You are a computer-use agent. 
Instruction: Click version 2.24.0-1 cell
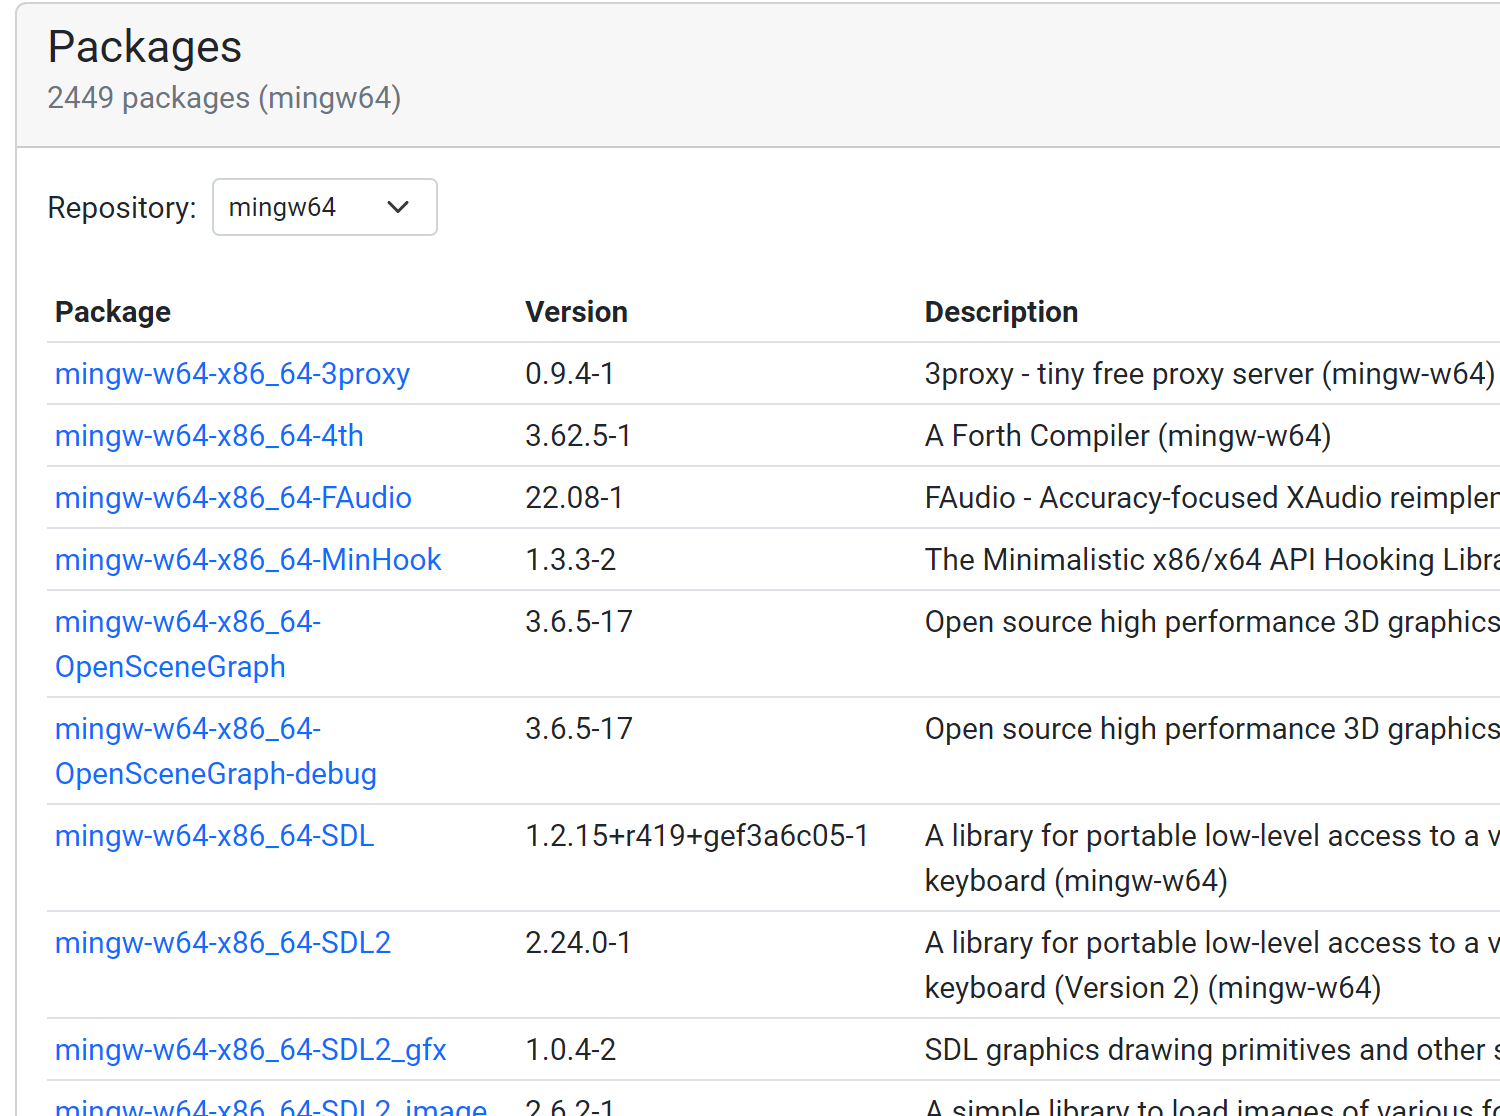[x=578, y=943]
